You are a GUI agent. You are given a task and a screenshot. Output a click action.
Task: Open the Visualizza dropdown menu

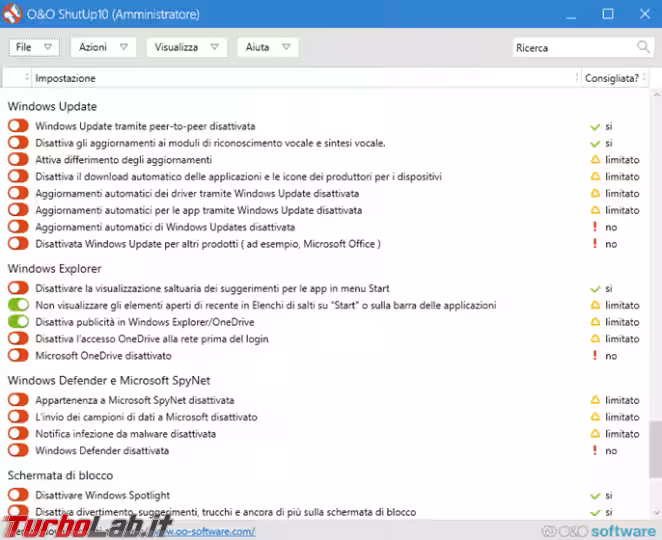click(187, 47)
